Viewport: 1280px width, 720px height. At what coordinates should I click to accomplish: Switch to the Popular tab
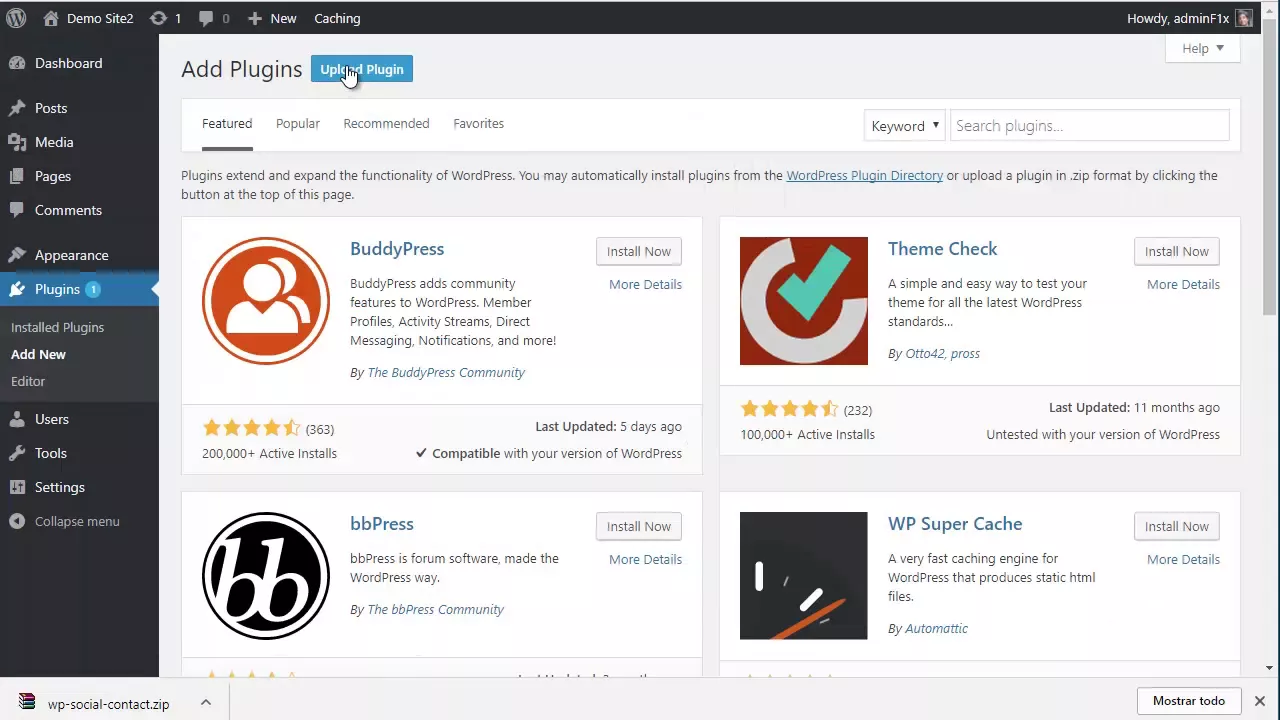click(x=298, y=123)
